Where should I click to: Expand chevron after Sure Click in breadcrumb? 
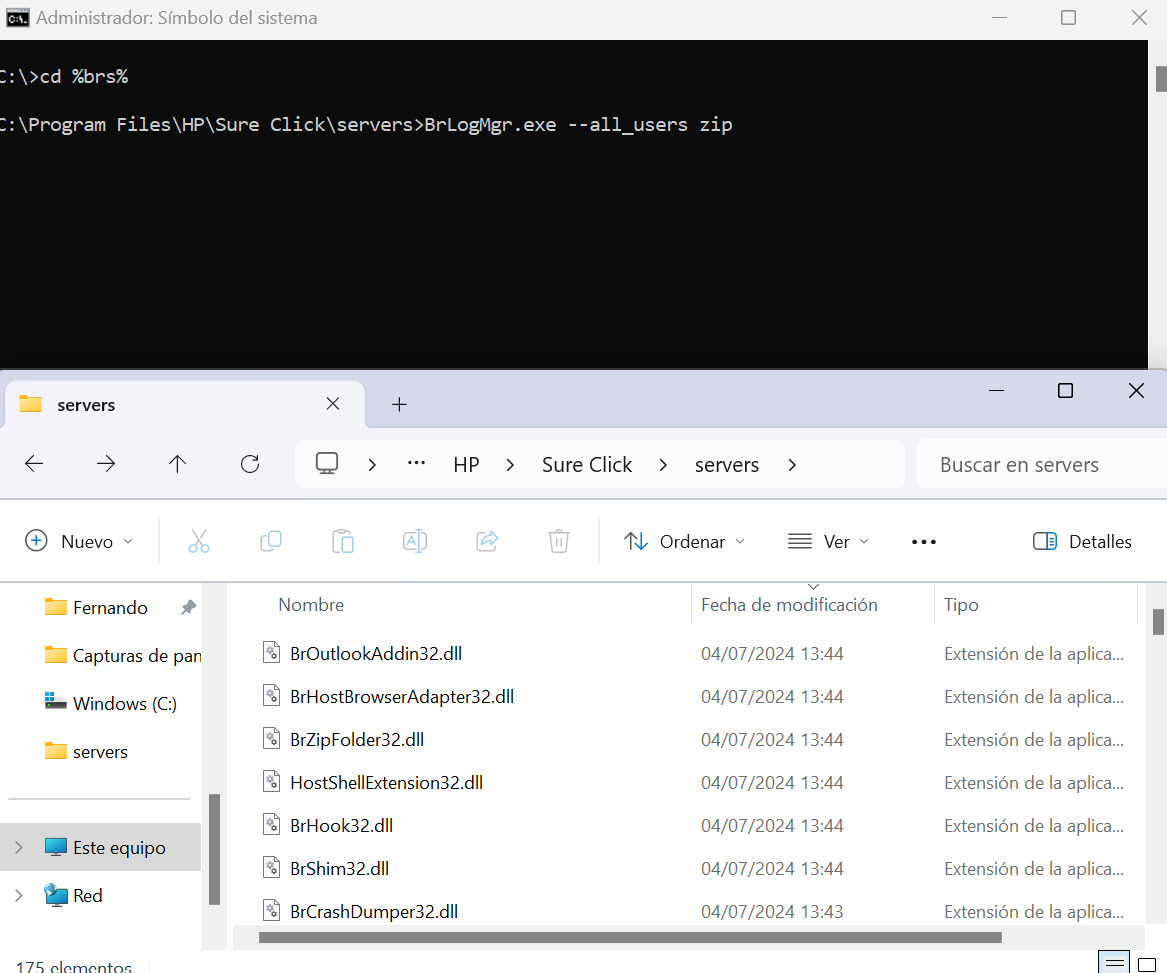pos(663,465)
